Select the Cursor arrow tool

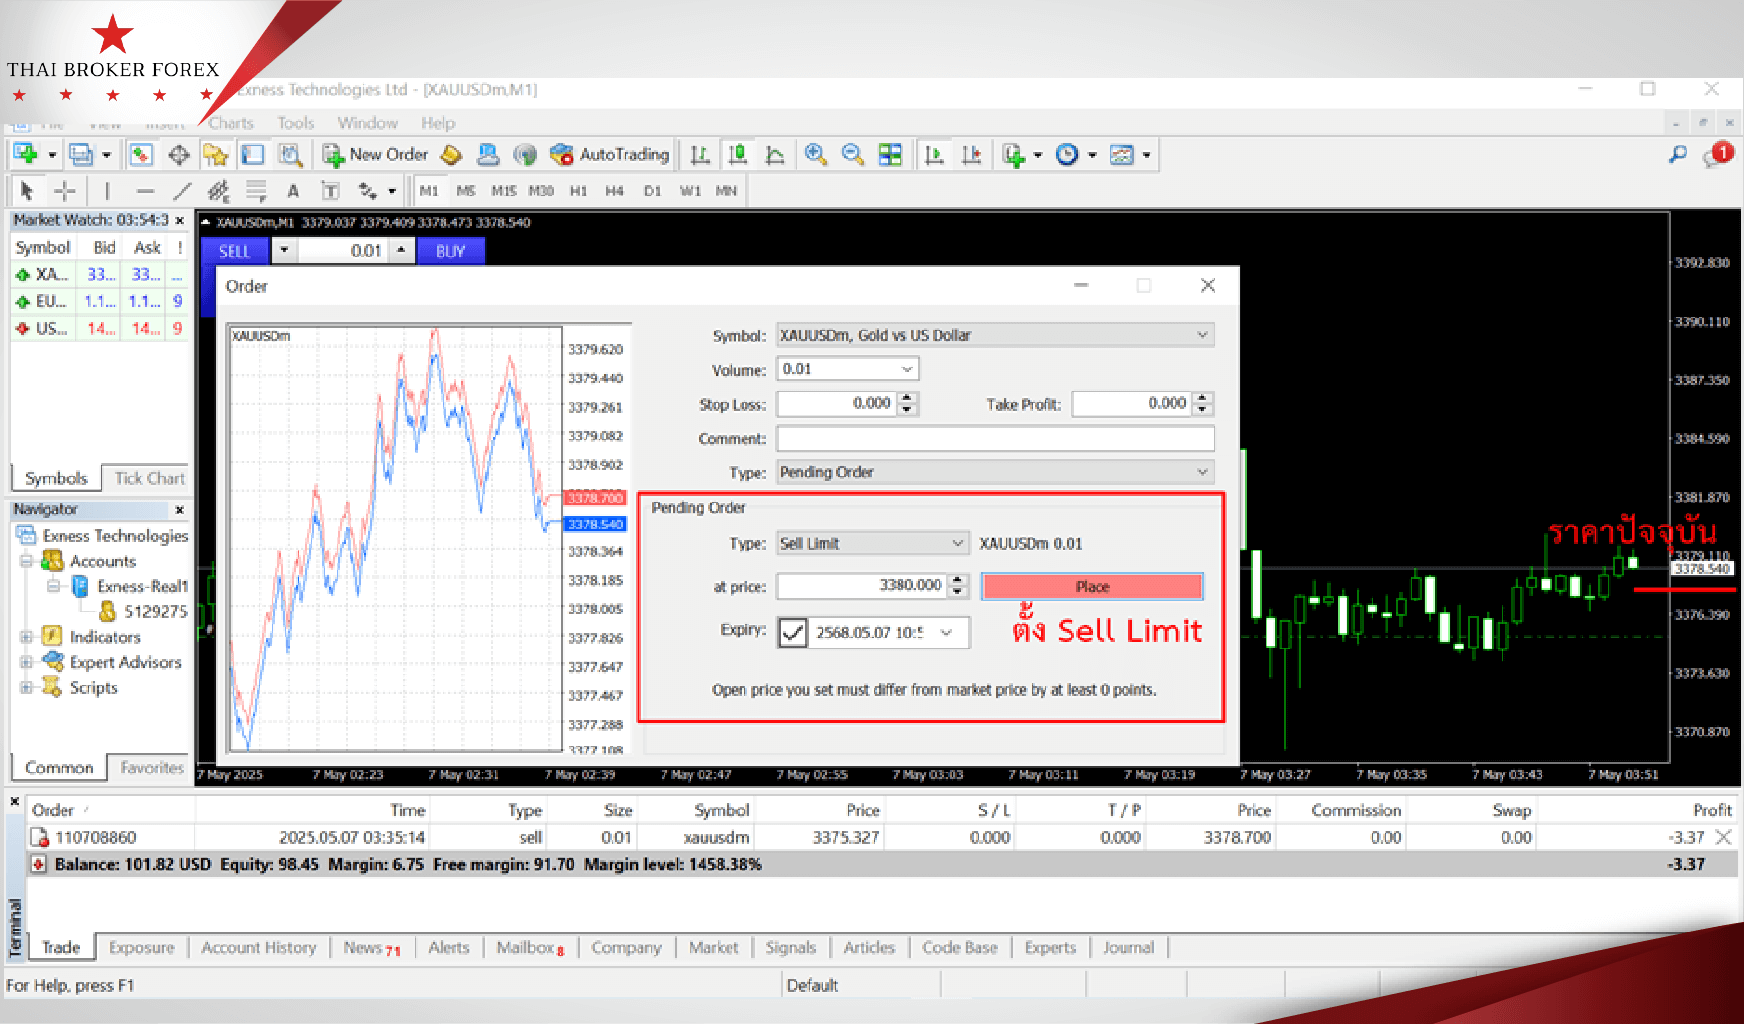click(27, 190)
